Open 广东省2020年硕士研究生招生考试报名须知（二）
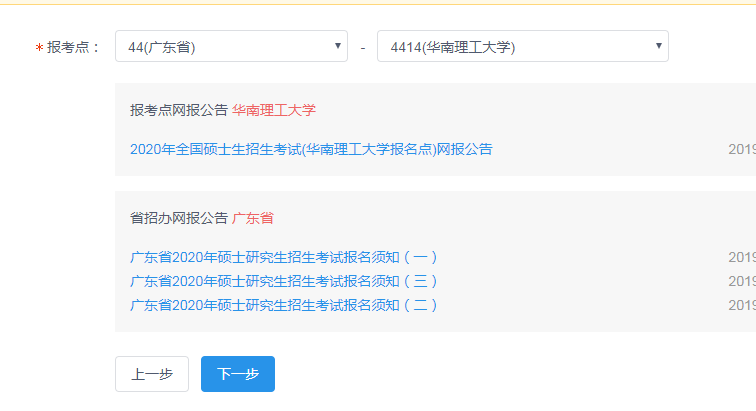The image size is (756, 411). [284, 305]
